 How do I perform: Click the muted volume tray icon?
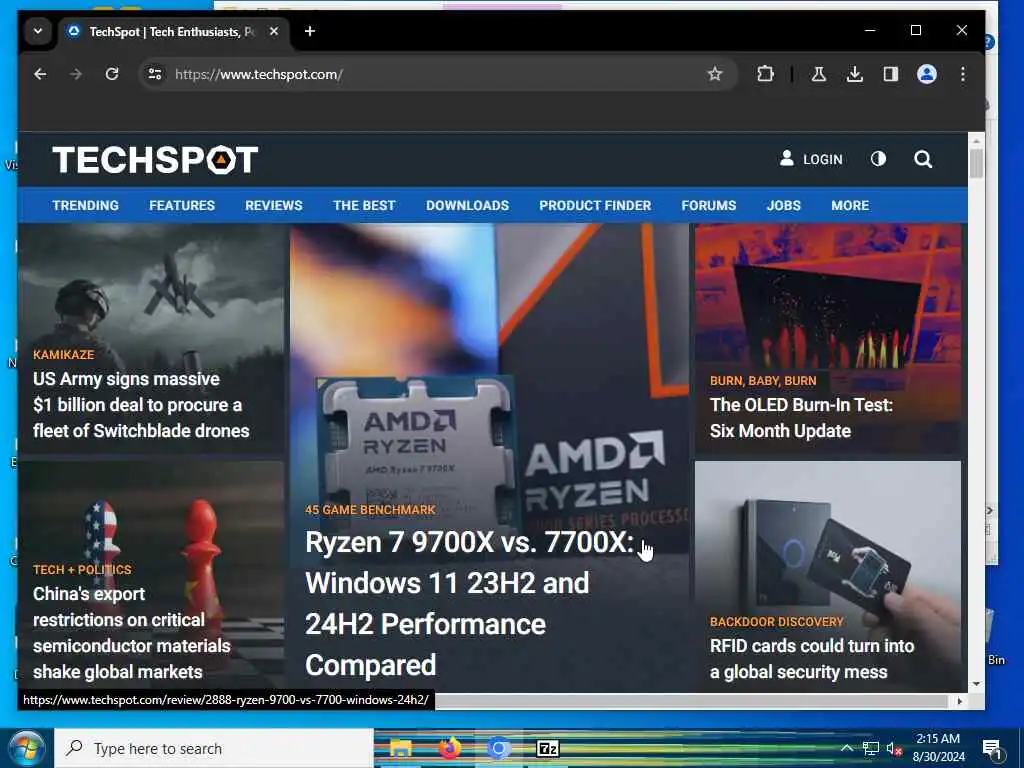[x=893, y=748]
